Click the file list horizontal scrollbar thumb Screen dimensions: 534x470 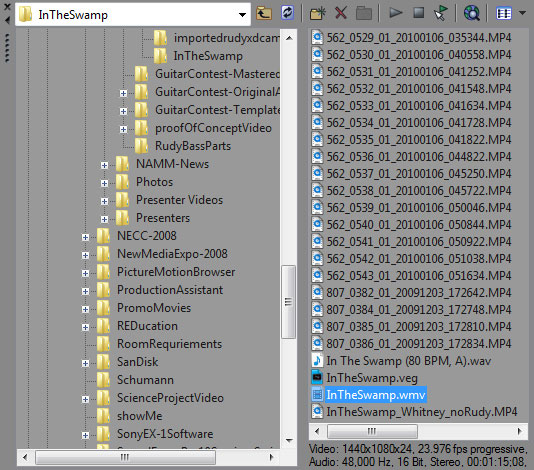(x=372, y=431)
